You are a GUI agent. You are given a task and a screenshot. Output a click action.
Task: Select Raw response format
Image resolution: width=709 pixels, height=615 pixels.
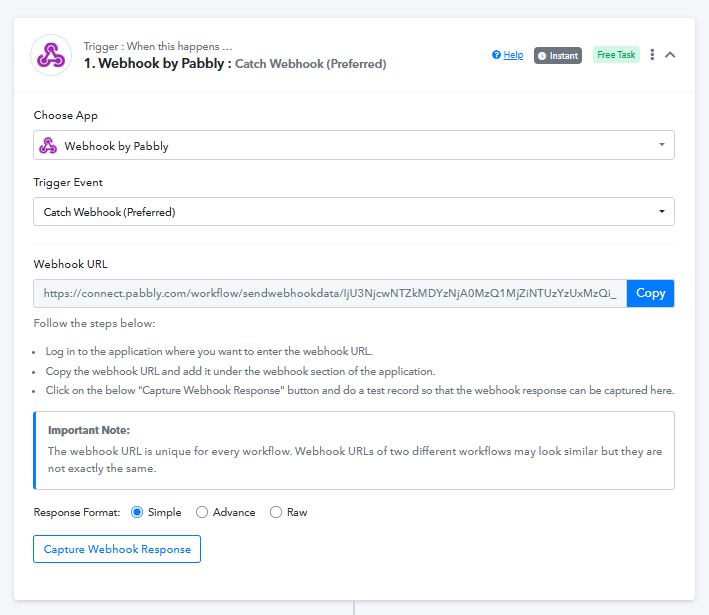276,512
